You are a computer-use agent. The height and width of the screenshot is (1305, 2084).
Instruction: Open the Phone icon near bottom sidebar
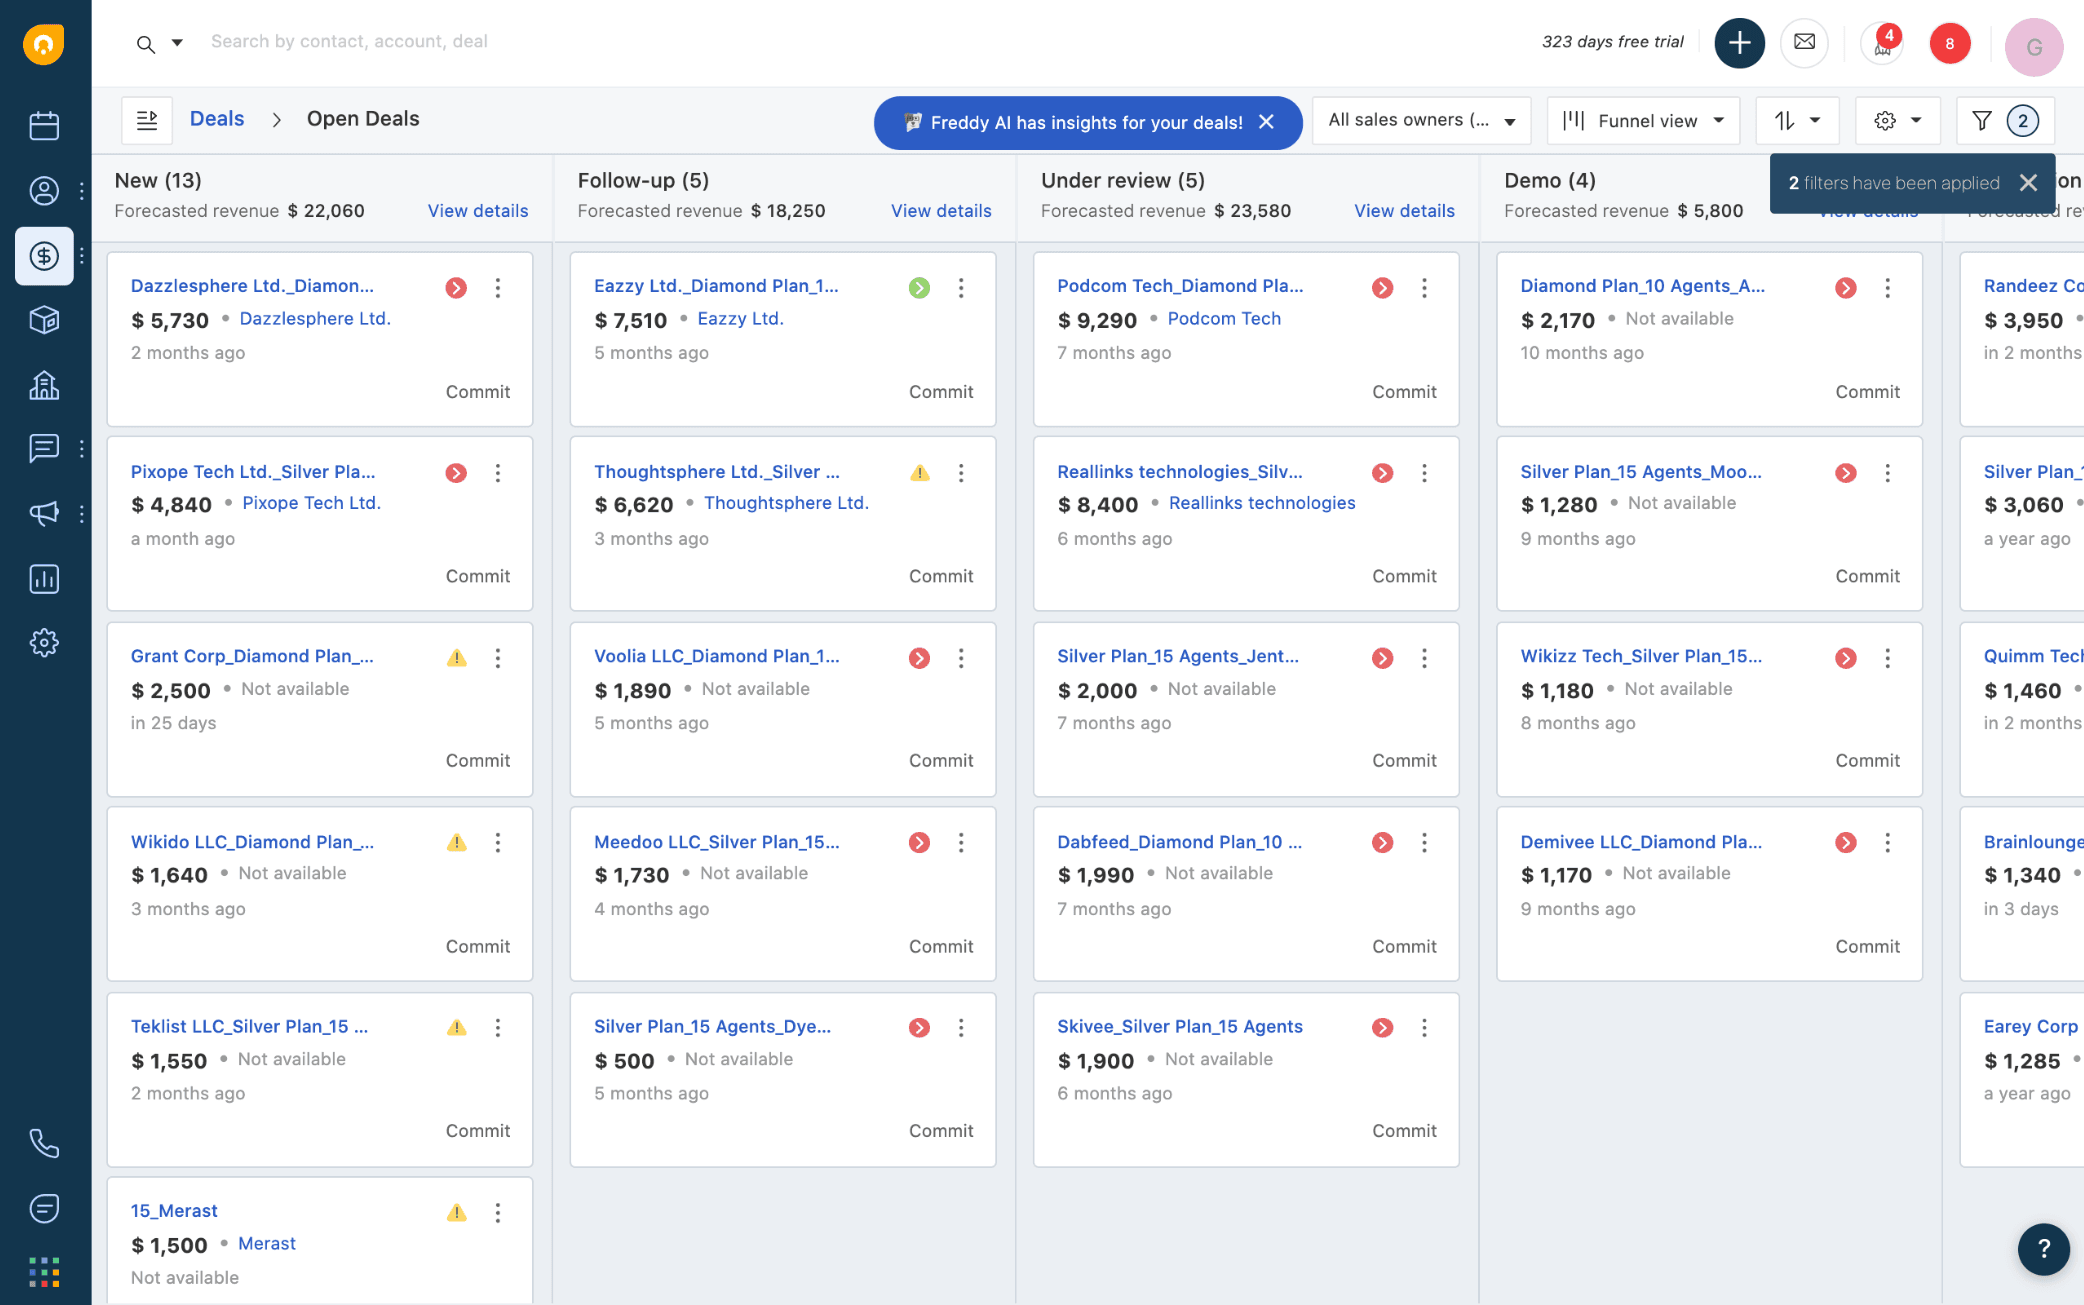(44, 1143)
